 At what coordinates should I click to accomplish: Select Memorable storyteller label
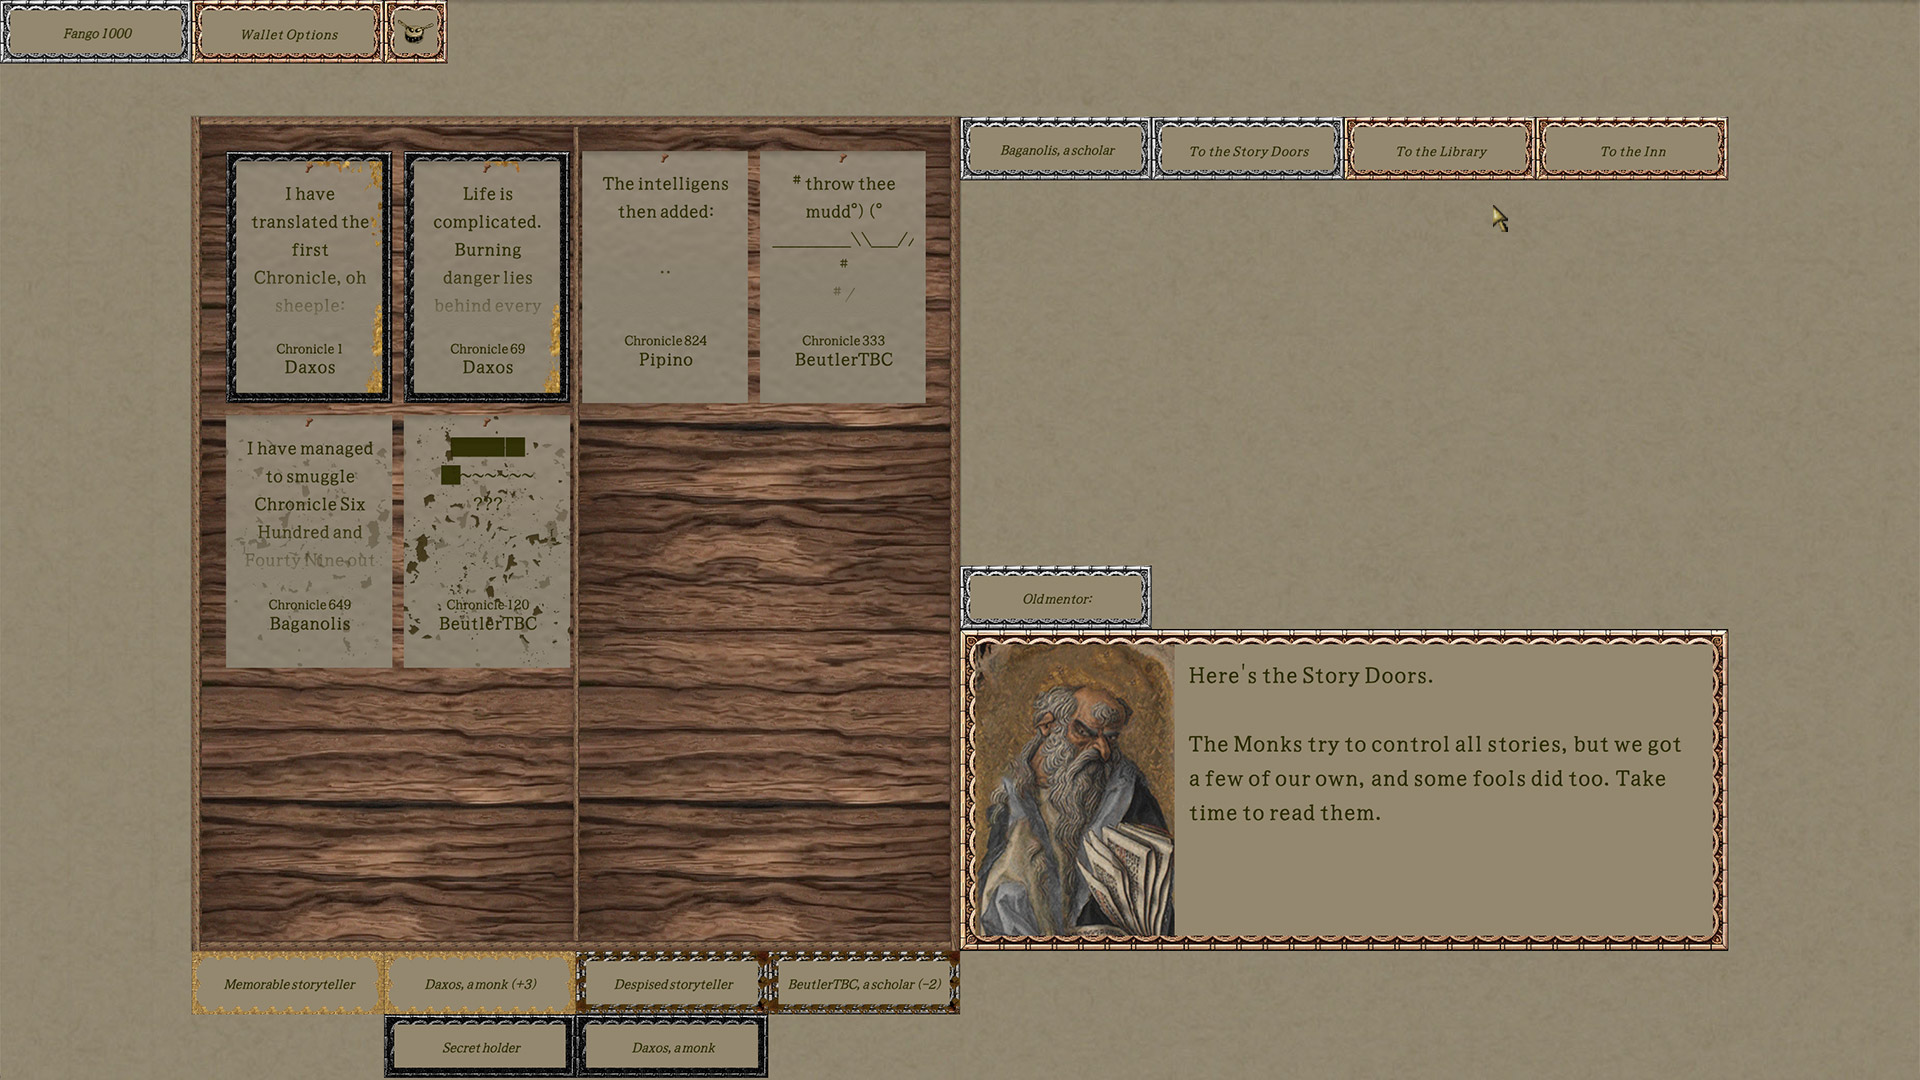pos(288,984)
